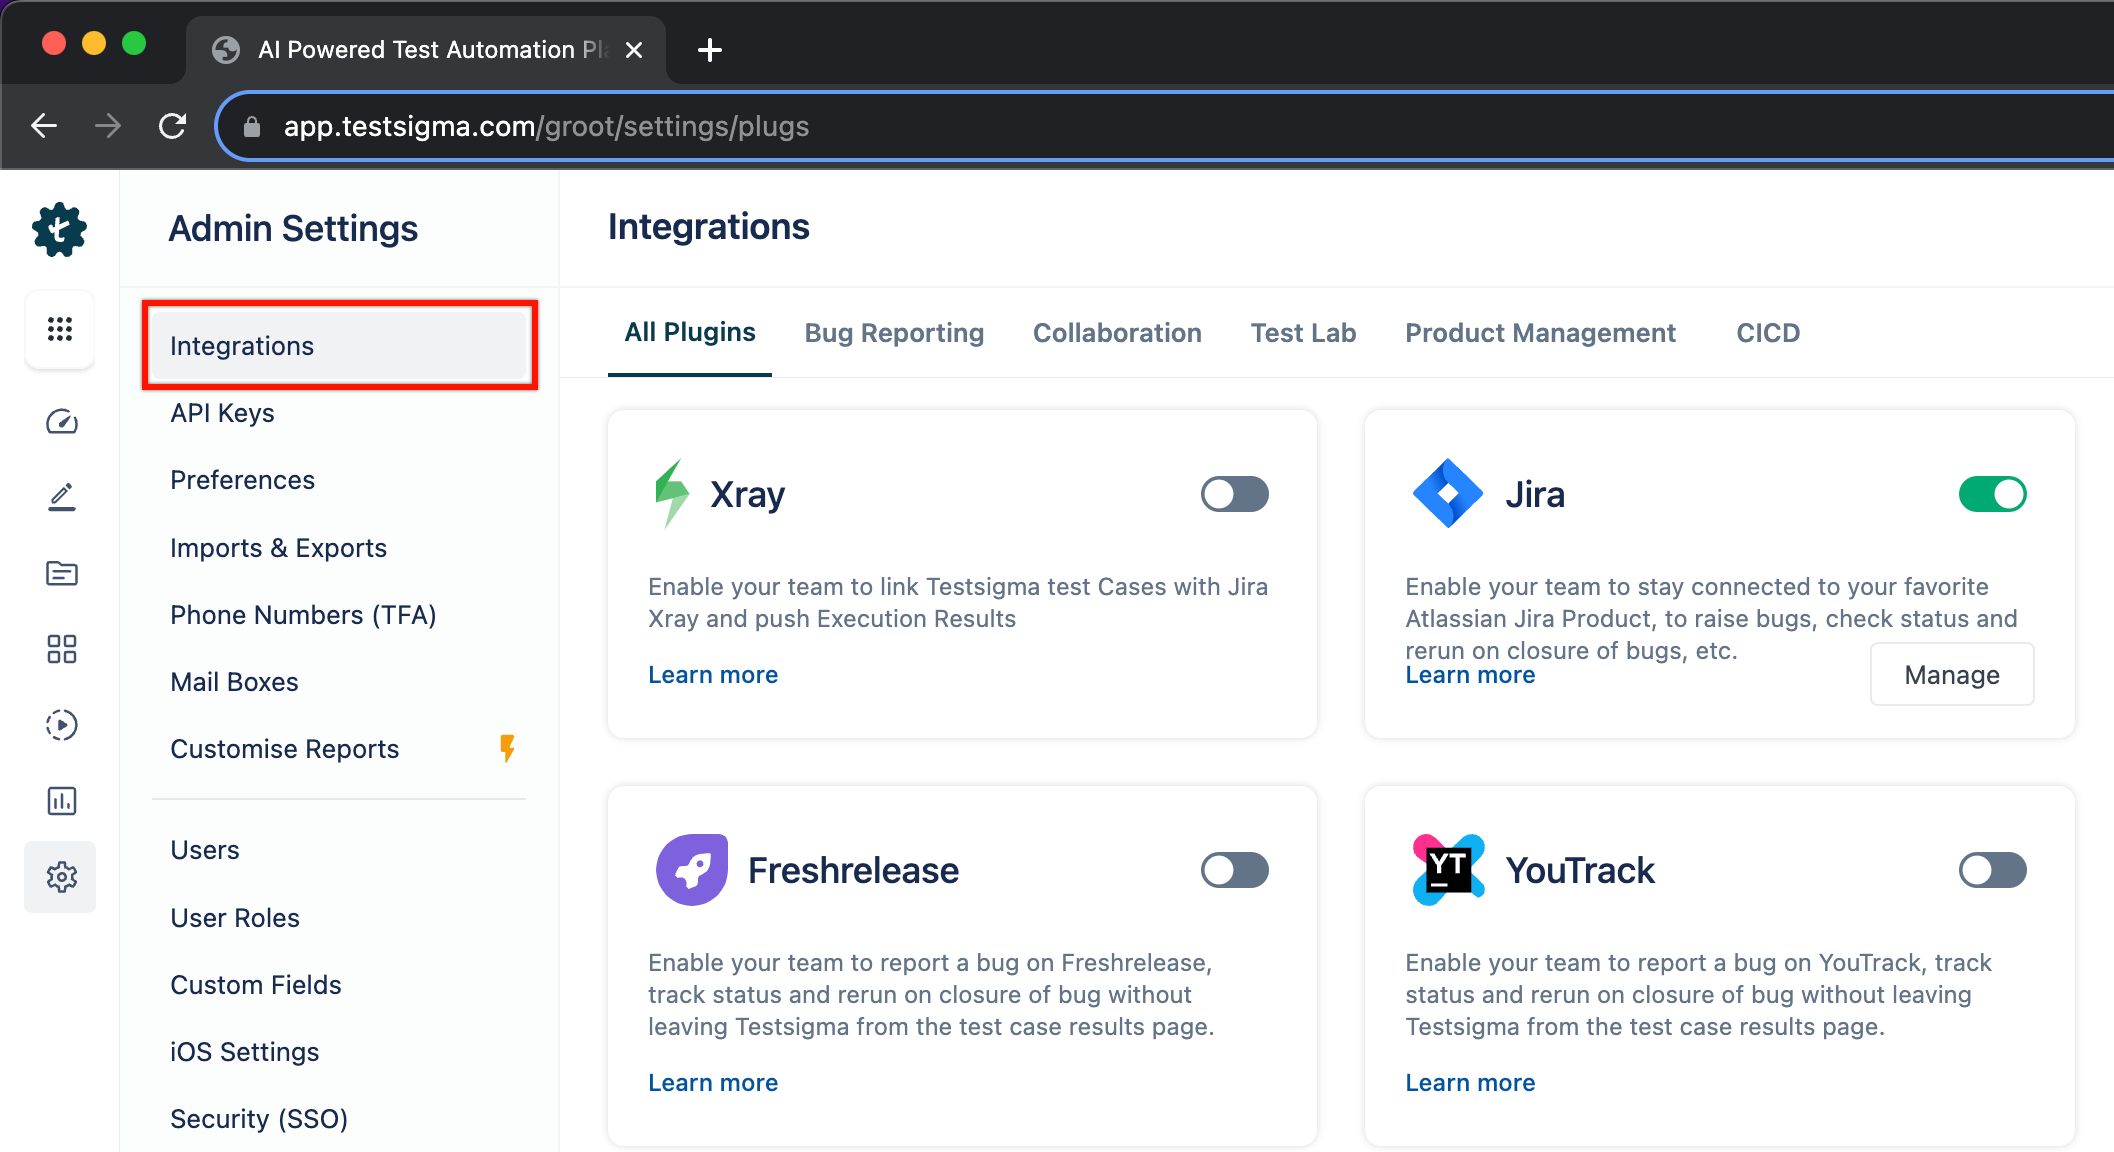The image size is (2114, 1152).
Task: Click the Freshrelease rocket logo
Action: (692, 870)
